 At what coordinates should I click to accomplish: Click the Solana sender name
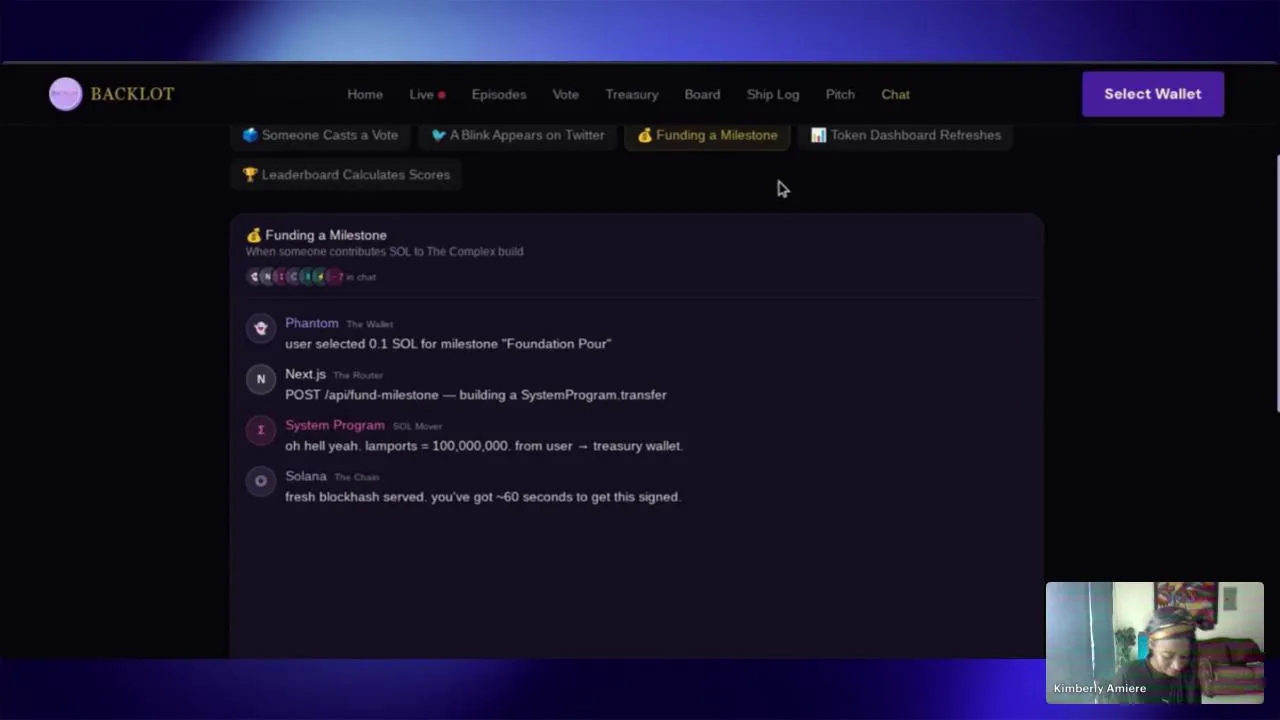point(305,476)
